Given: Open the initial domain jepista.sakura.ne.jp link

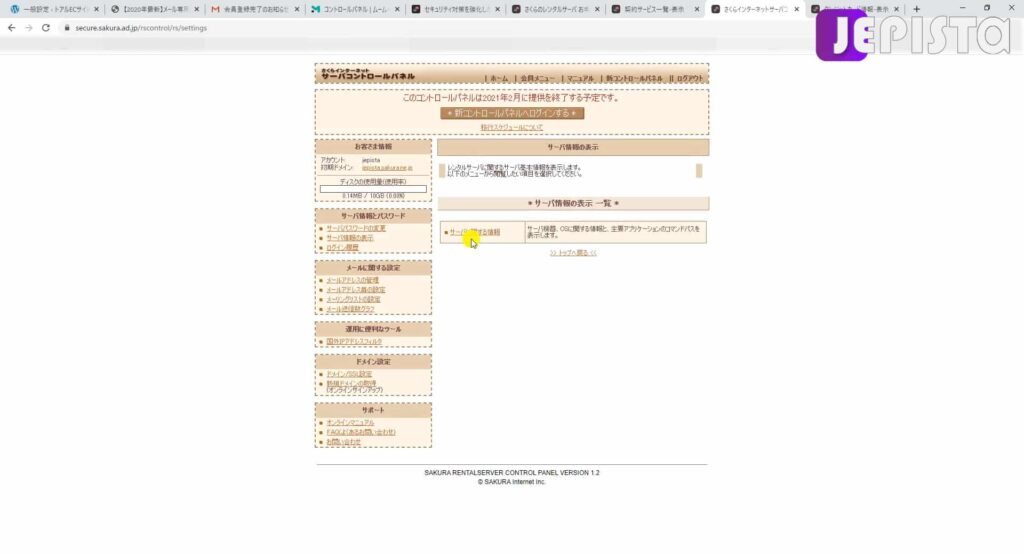Looking at the screenshot, I should click(x=387, y=168).
